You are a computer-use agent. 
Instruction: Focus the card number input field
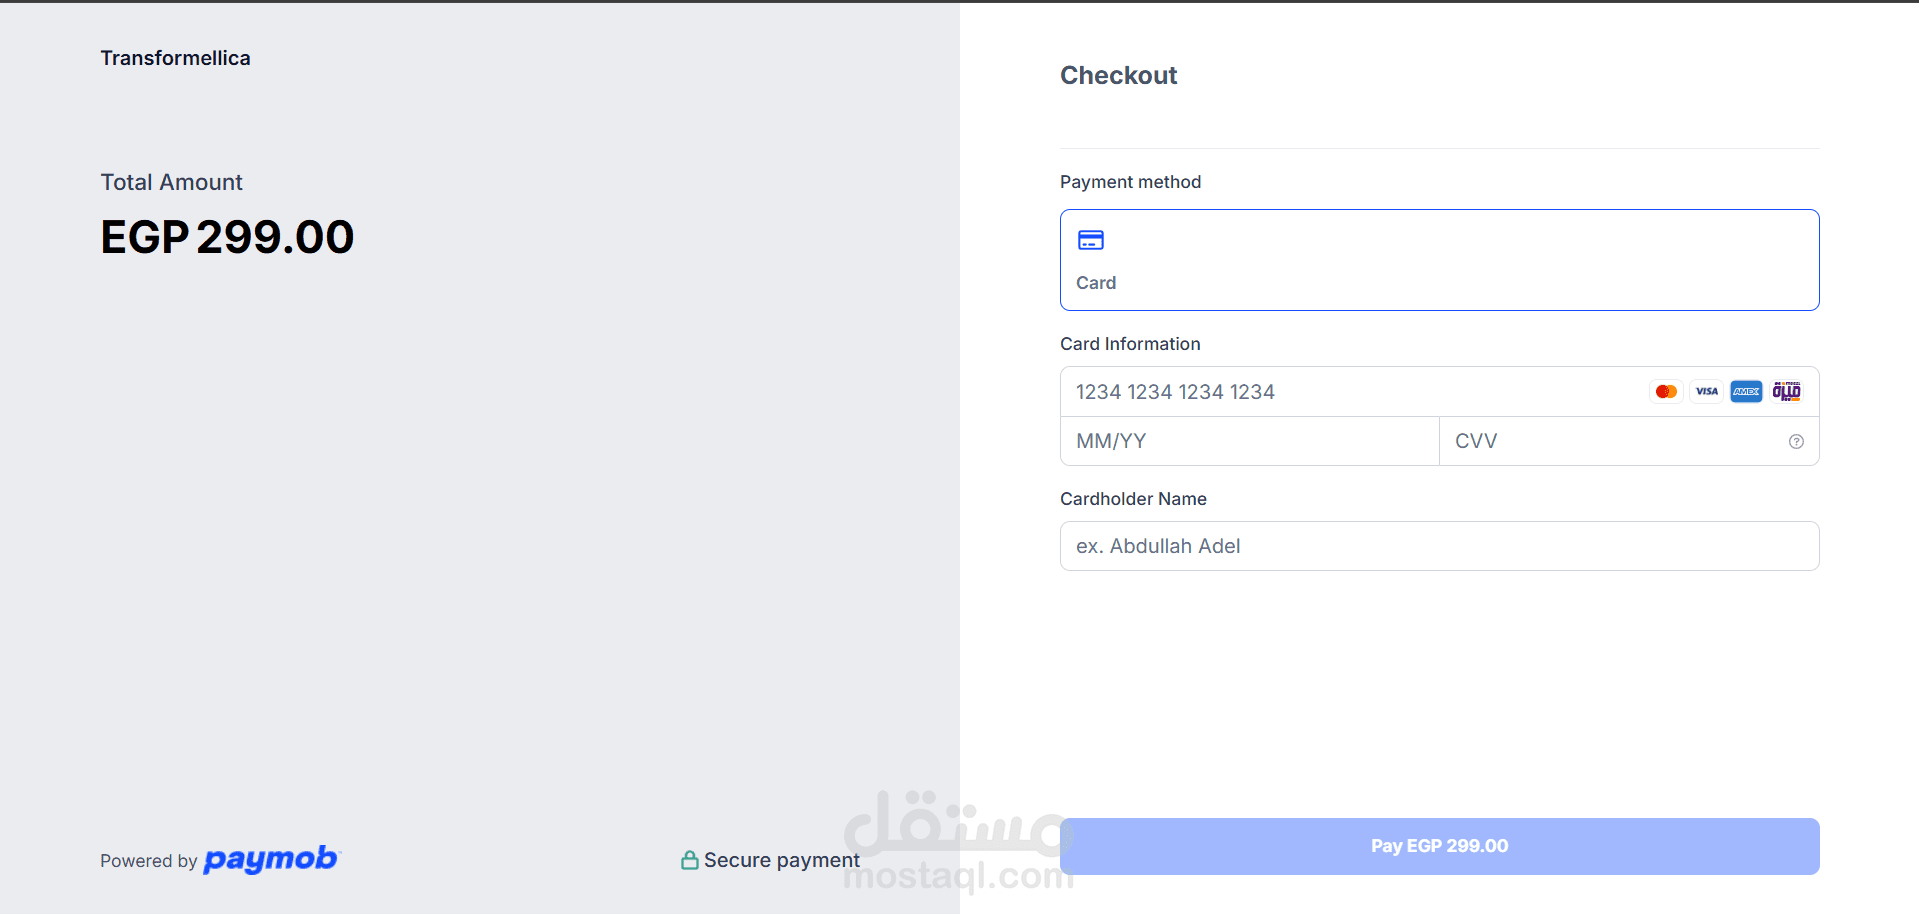point(1439,392)
